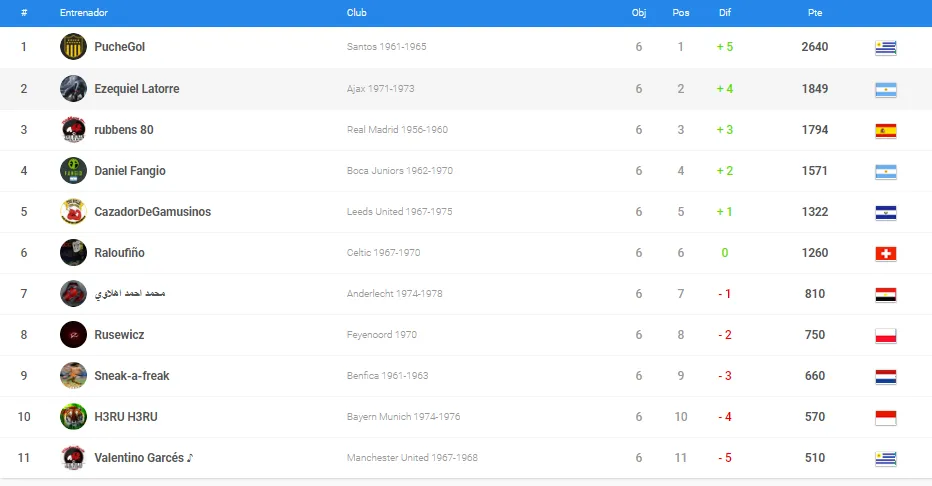Click the Egypt flag in row seven
This screenshot has width=932, height=486.
point(886,295)
